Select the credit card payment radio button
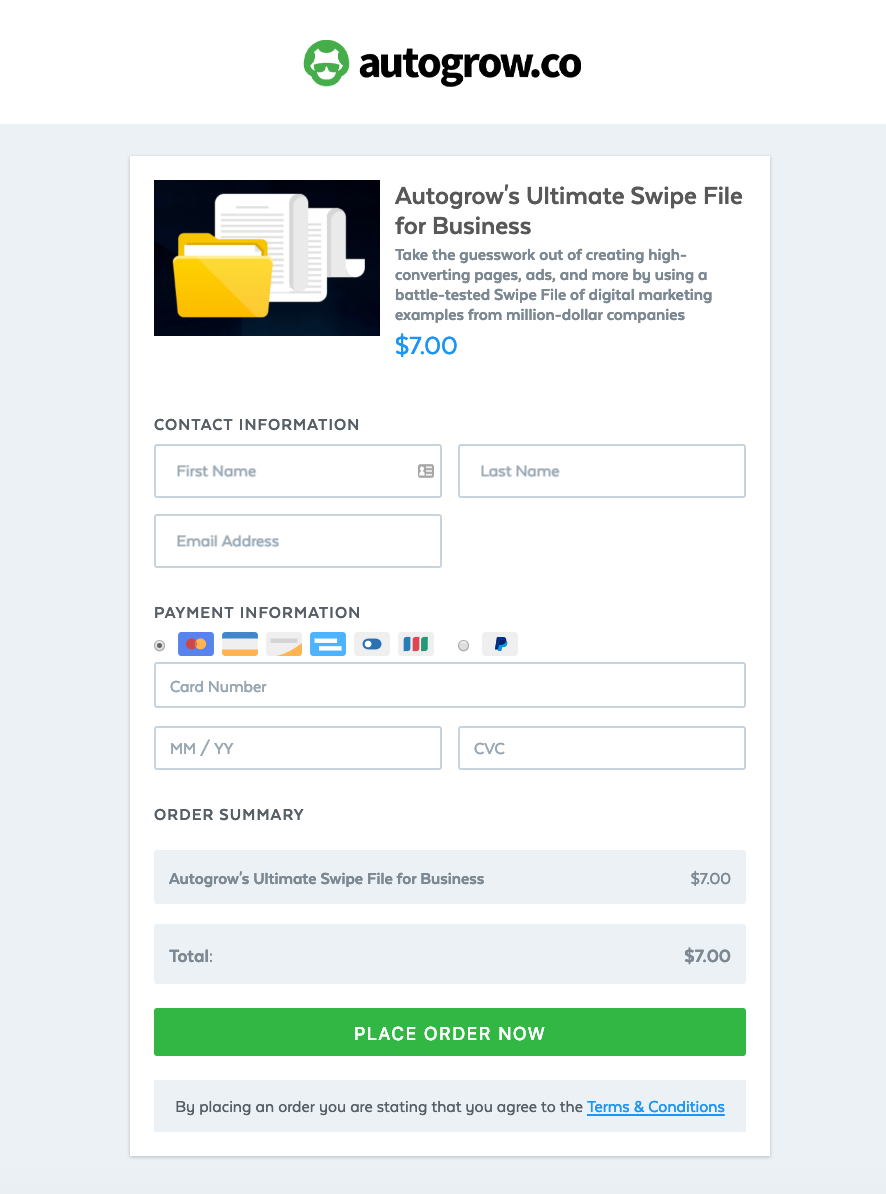 click(x=159, y=645)
